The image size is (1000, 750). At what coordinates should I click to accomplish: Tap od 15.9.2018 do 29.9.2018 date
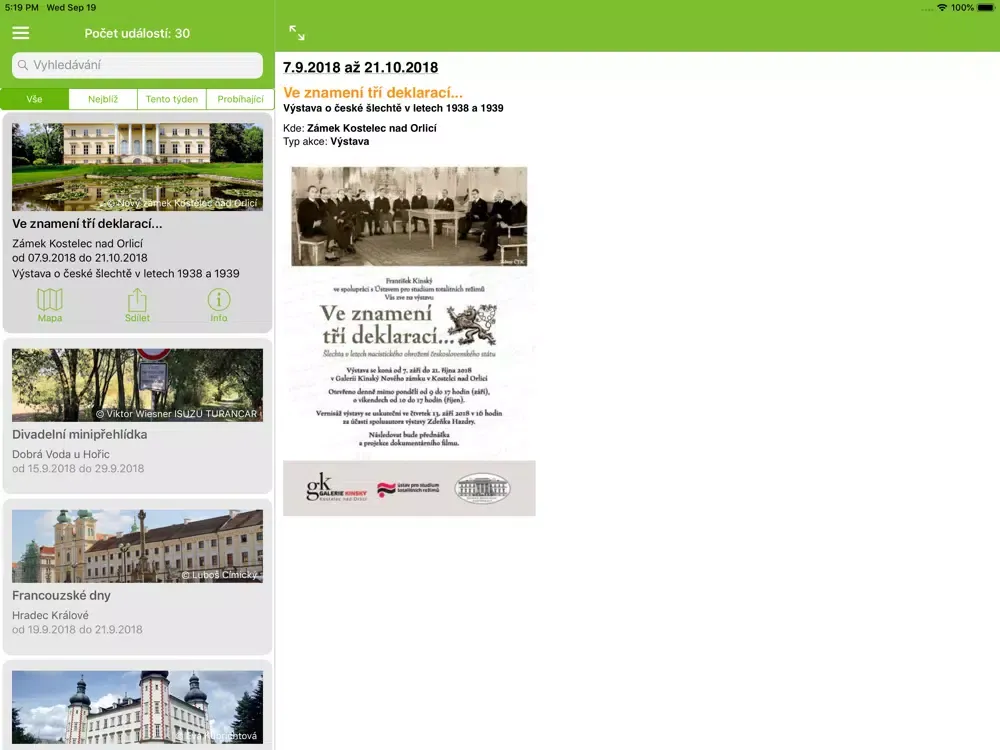78,469
